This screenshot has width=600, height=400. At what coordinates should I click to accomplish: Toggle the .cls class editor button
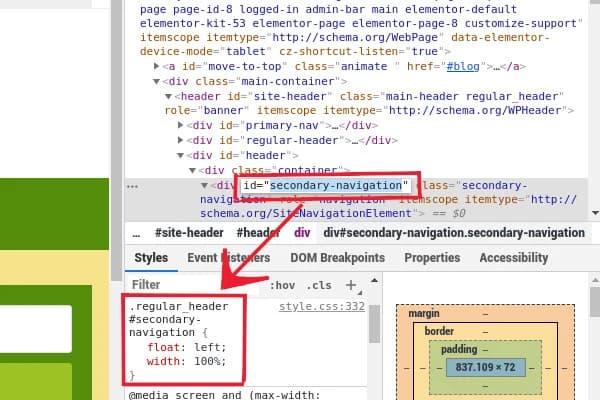click(319, 285)
